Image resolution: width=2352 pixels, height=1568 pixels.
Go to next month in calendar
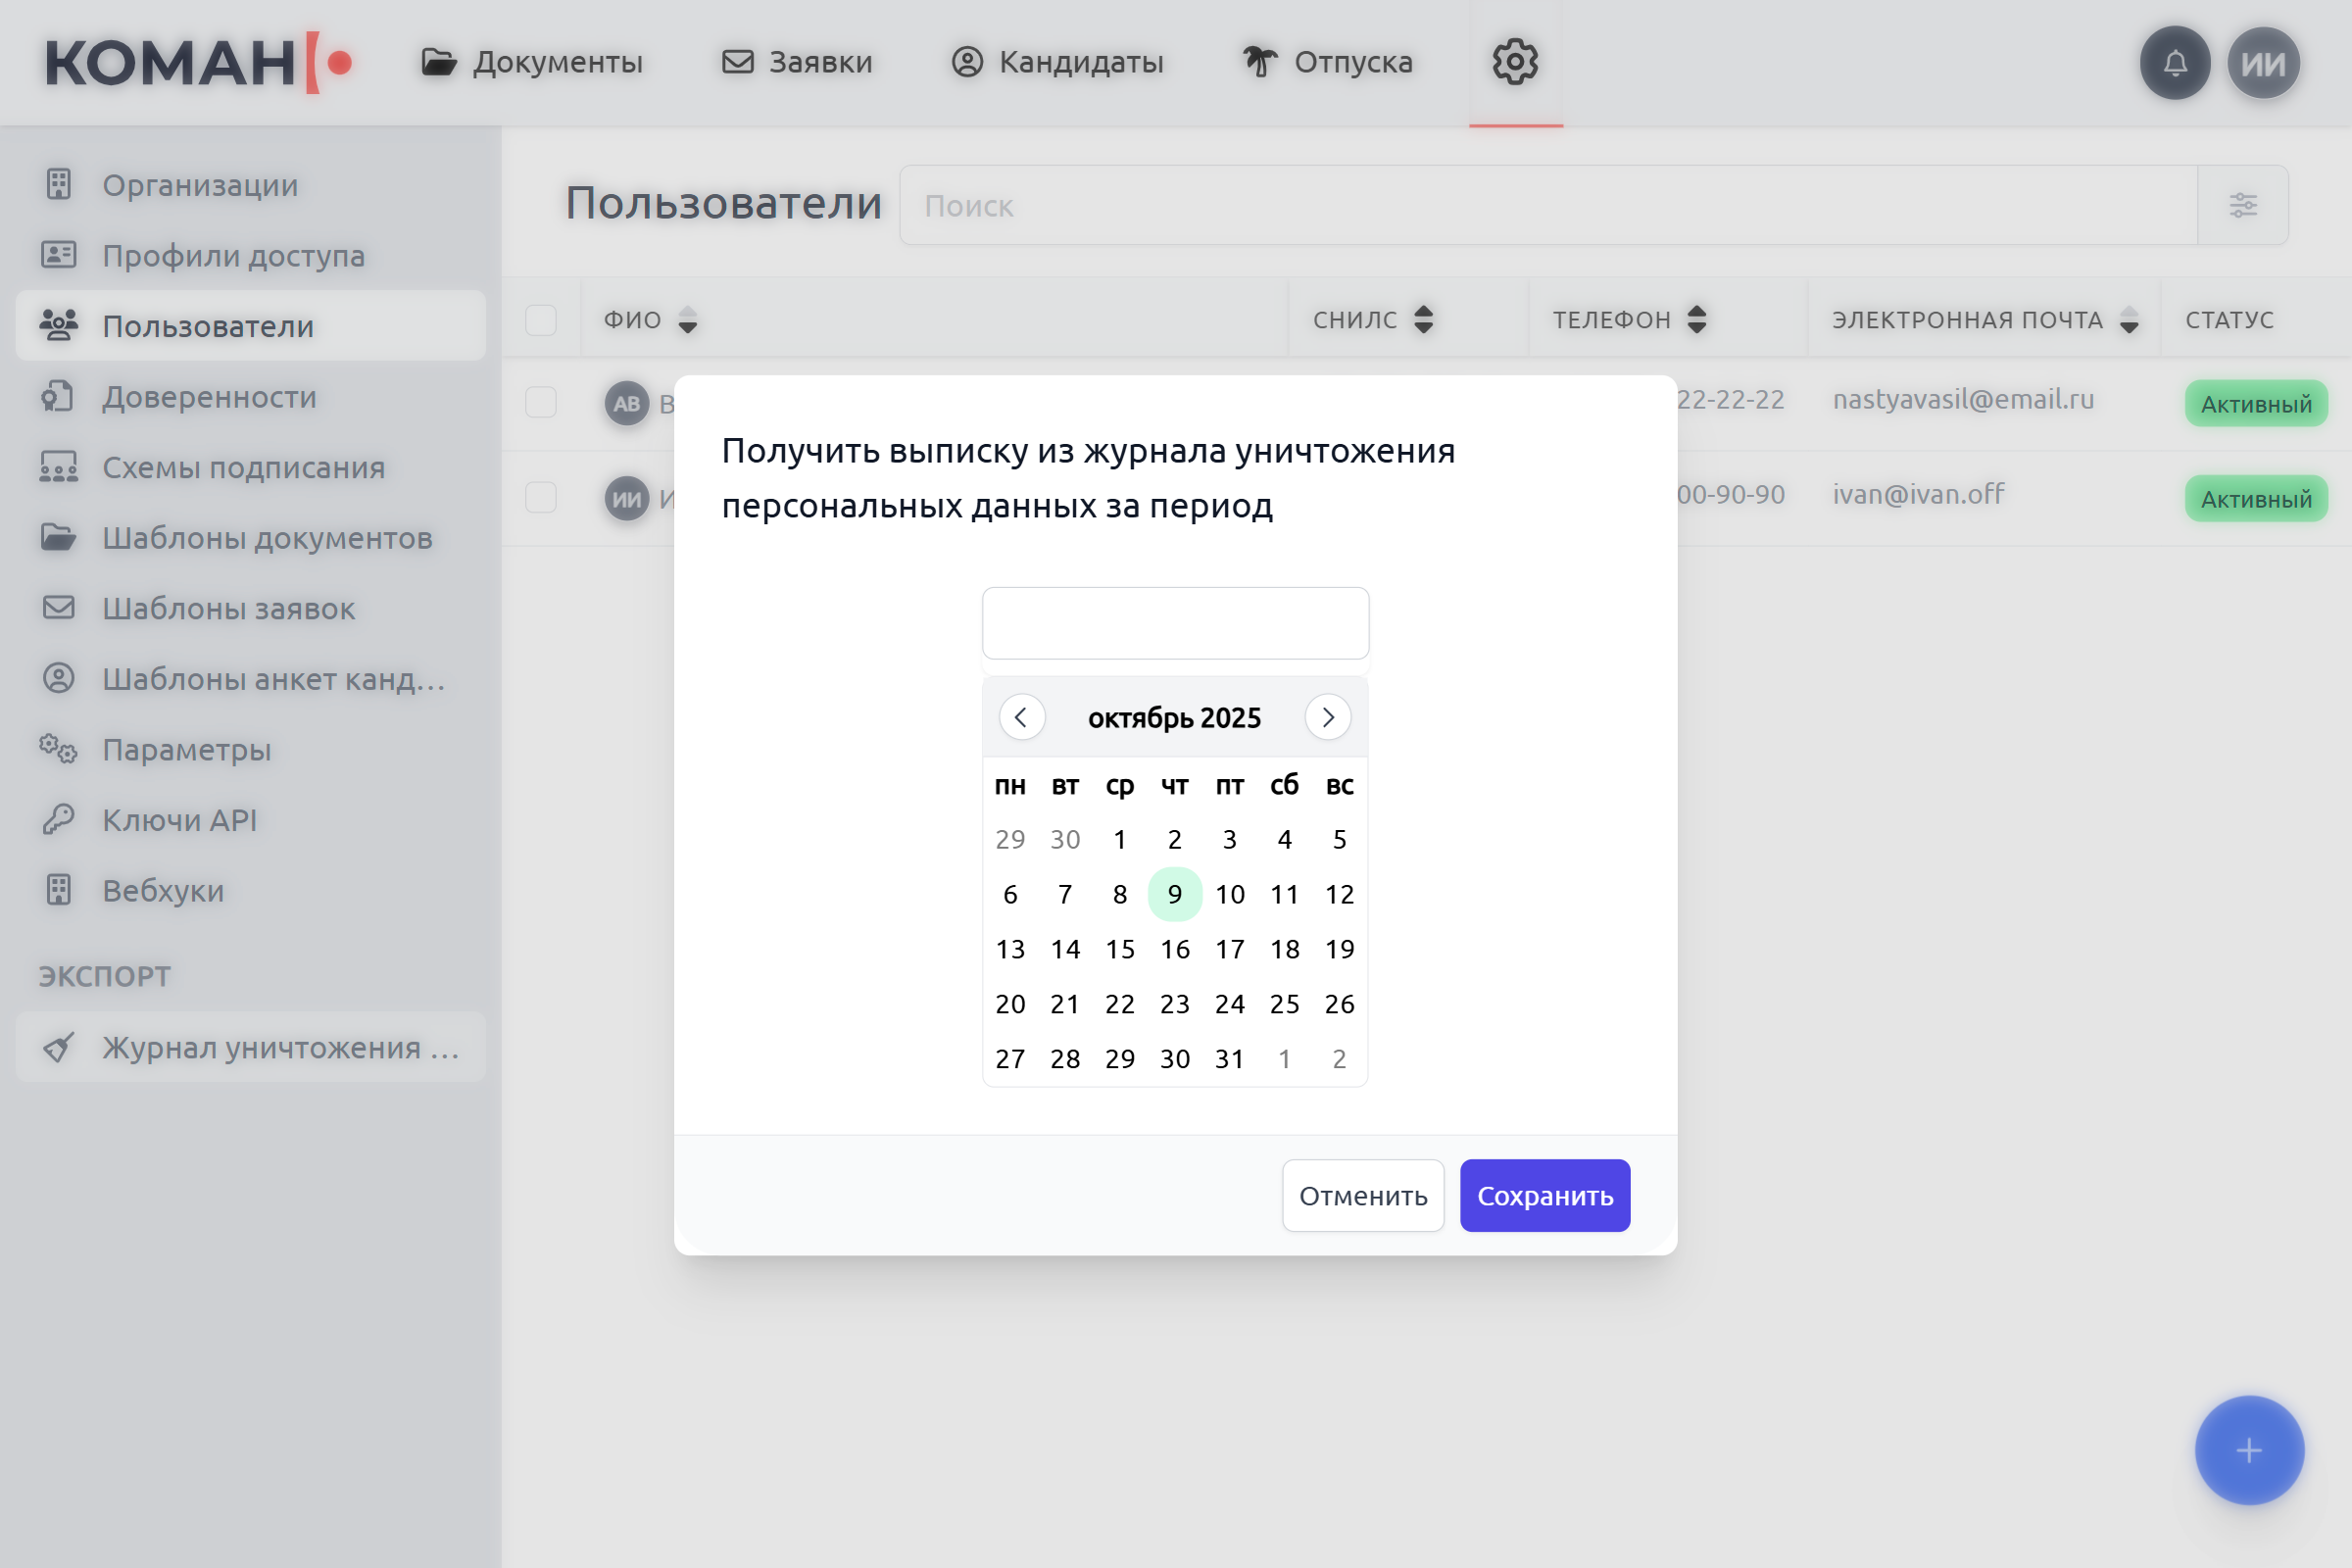click(x=1328, y=717)
